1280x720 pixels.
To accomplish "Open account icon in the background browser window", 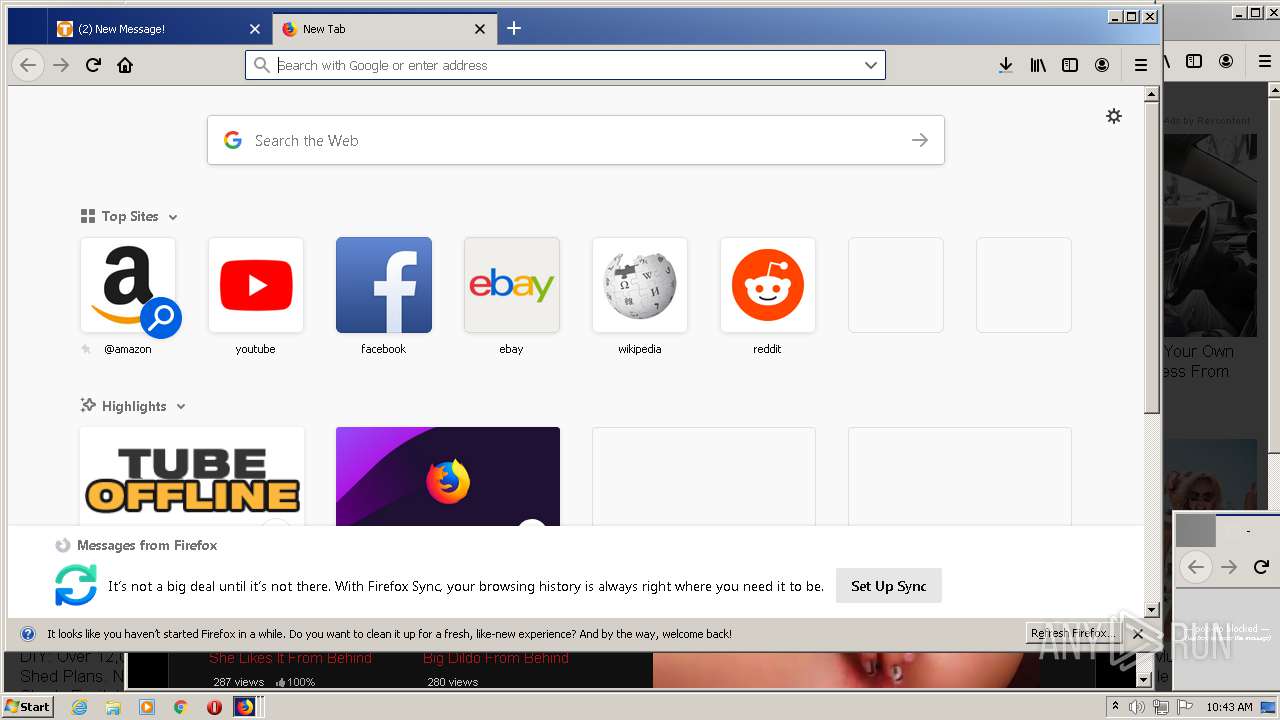I will [1226, 61].
